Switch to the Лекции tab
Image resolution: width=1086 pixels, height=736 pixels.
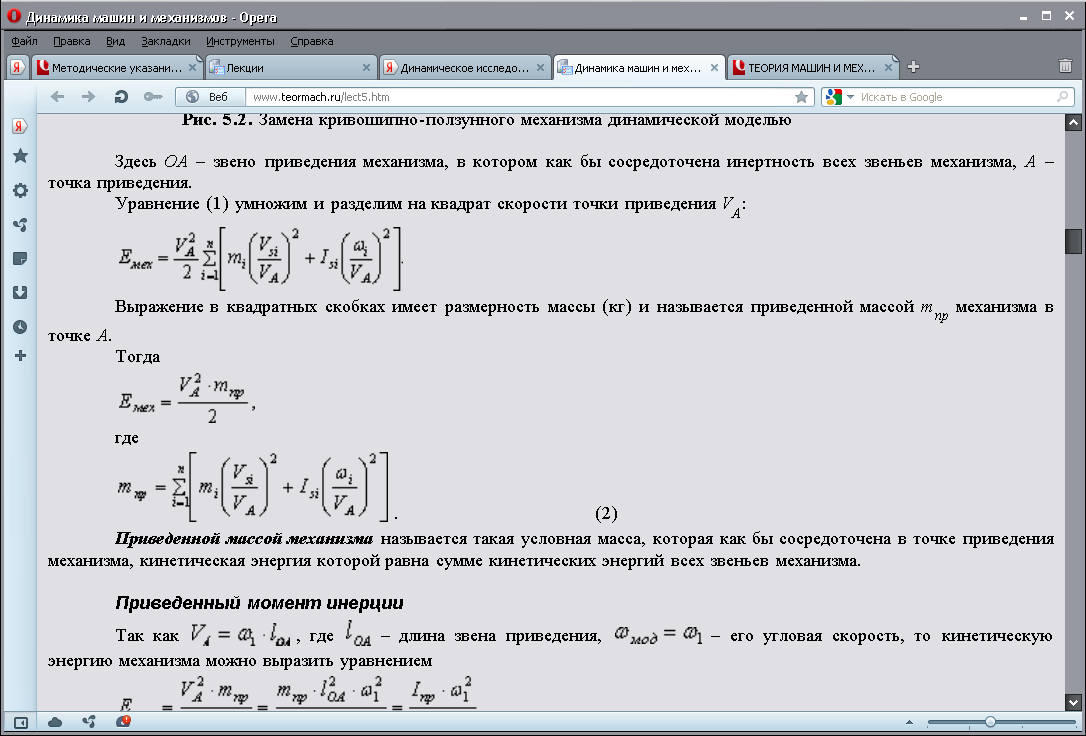(x=291, y=68)
